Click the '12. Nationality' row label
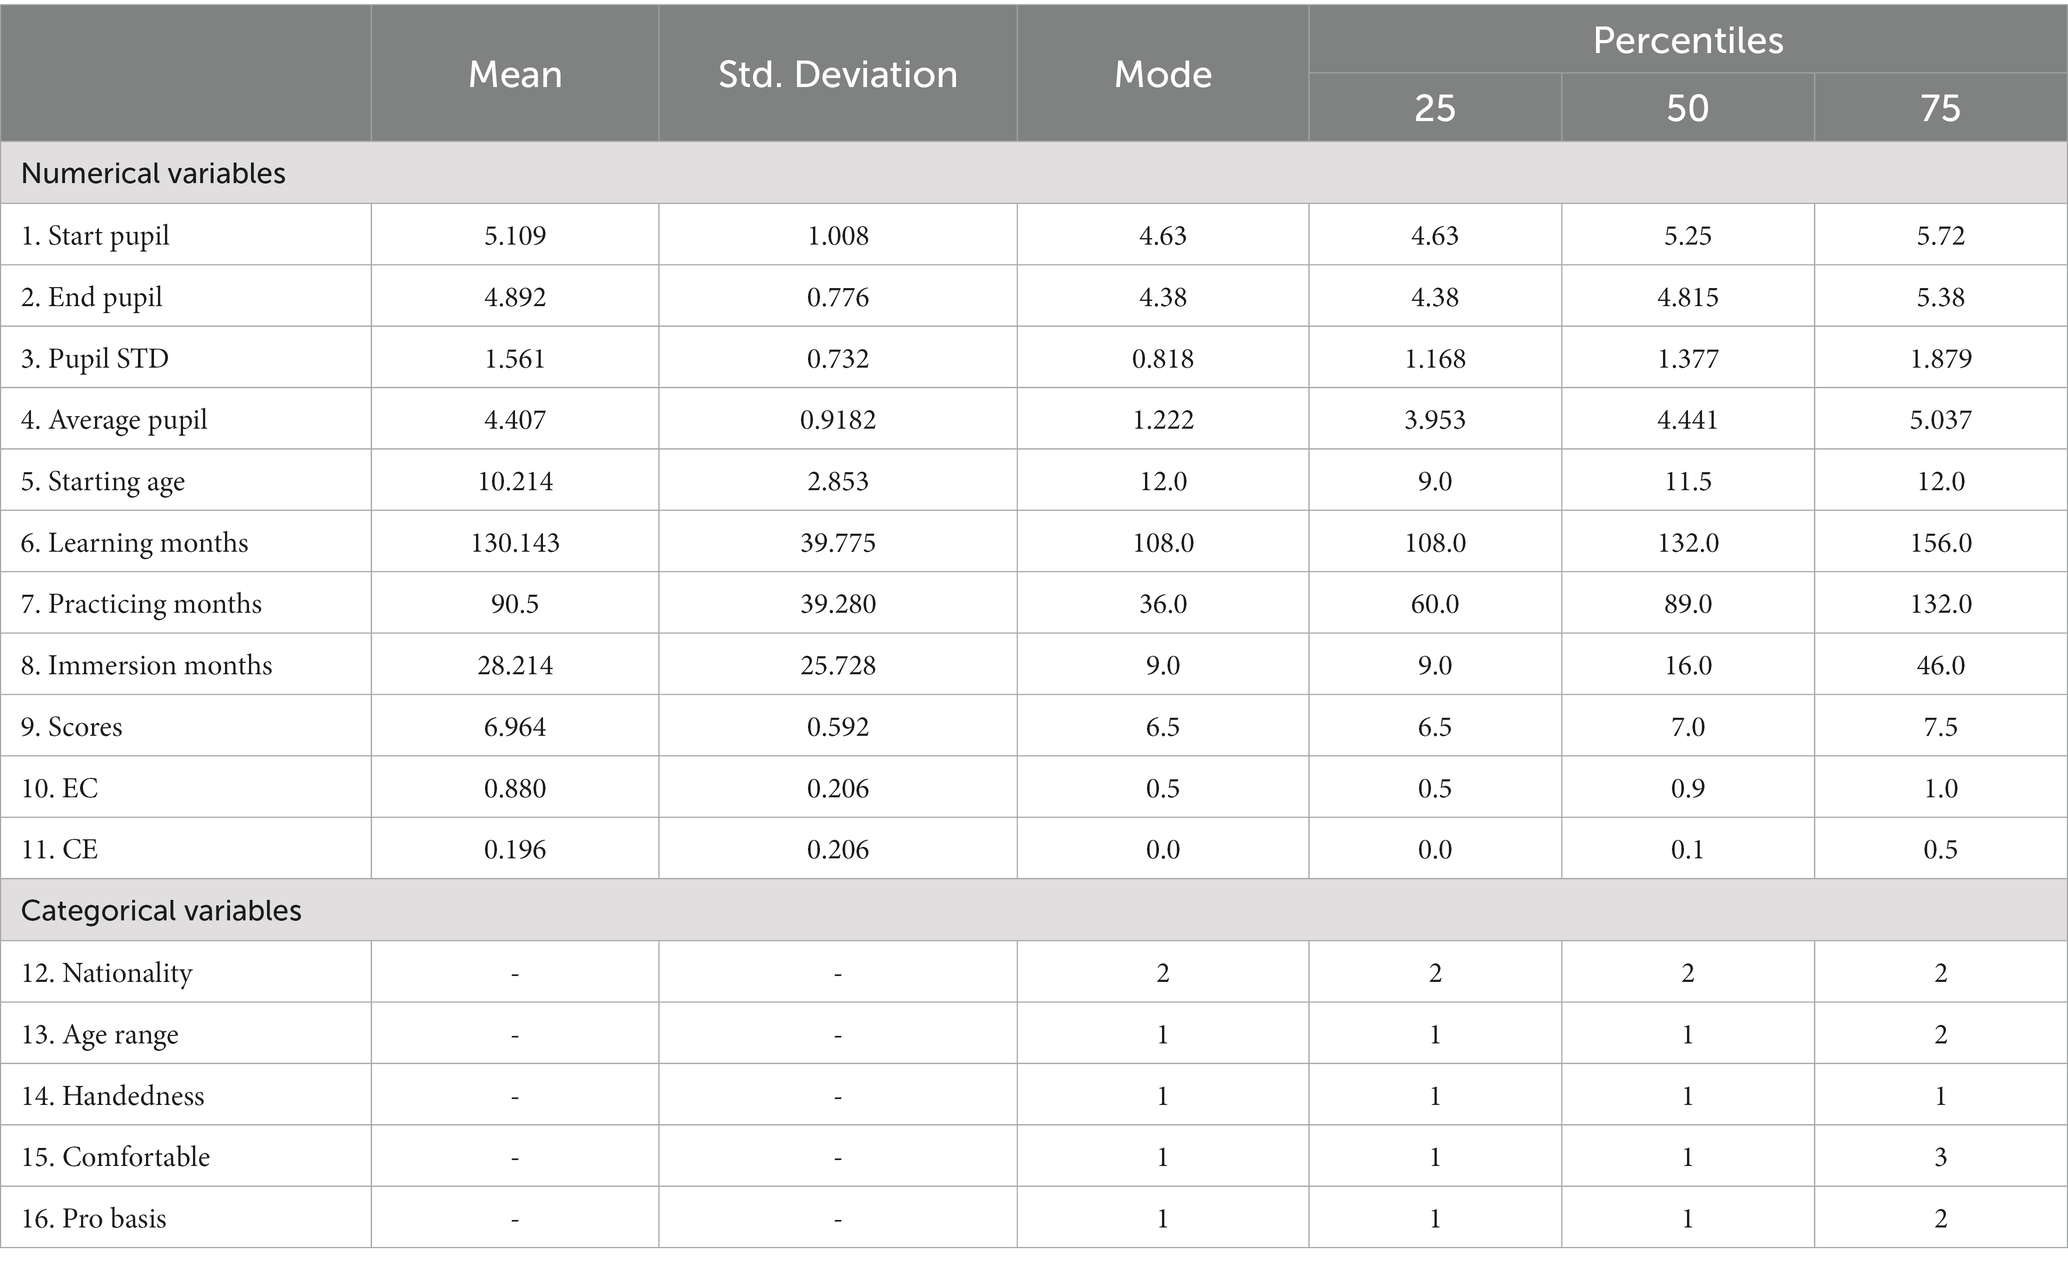2068x1266 pixels. tap(107, 973)
